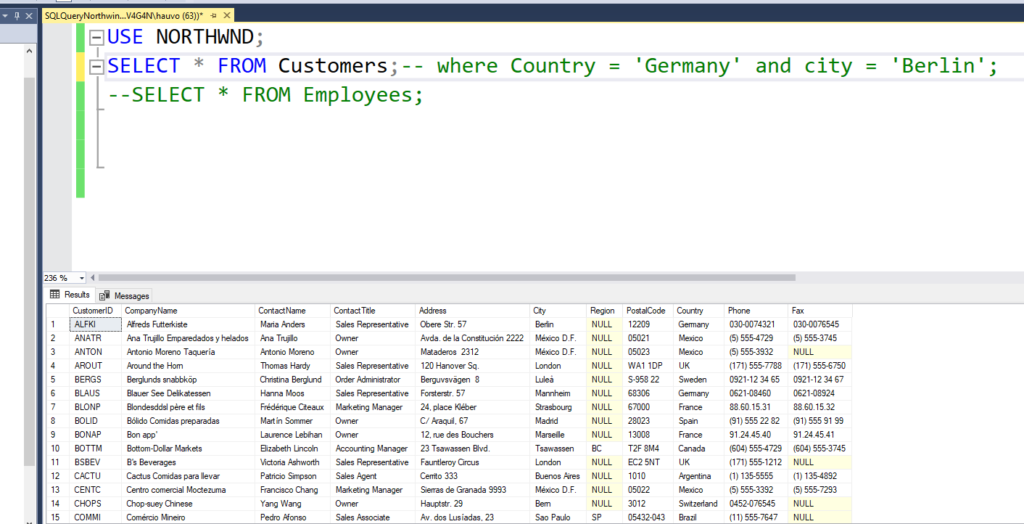Select the Address column header
1024x524 pixels.
[x=472, y=310]
